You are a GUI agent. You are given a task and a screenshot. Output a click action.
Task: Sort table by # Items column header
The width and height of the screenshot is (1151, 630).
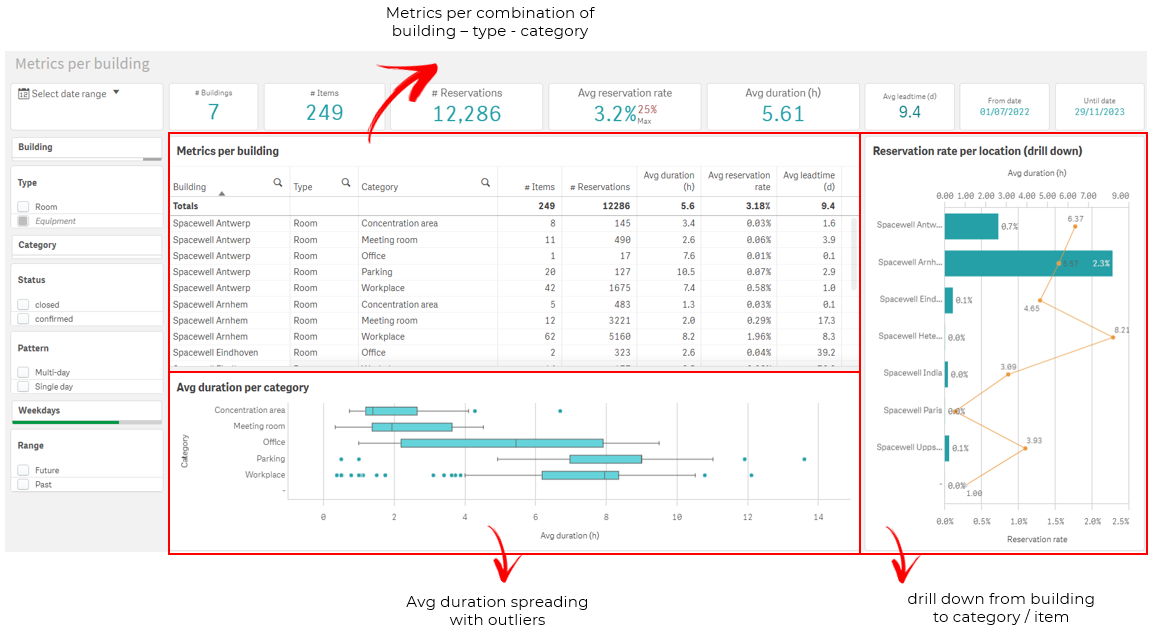pyautogui.click(x=540, y=187)
